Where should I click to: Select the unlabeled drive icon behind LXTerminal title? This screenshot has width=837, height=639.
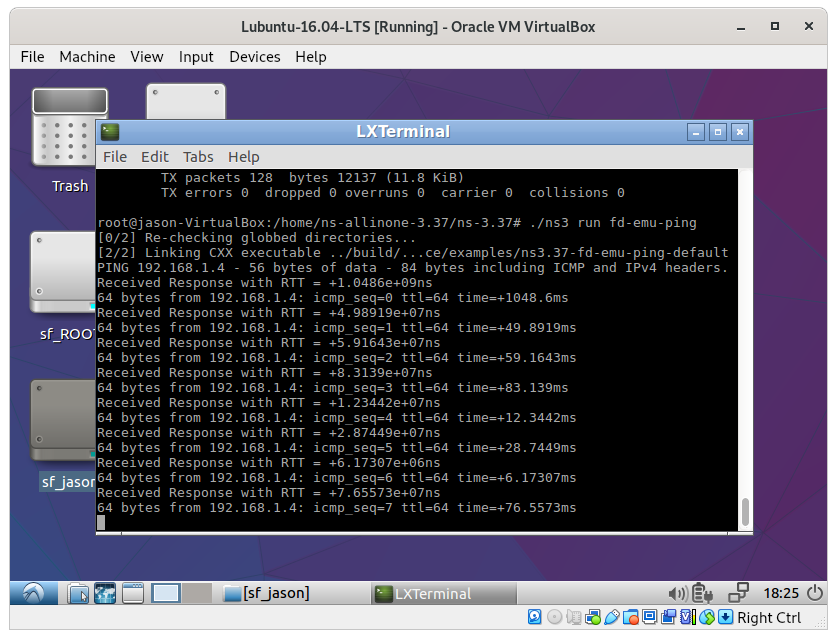pos(186,101)
